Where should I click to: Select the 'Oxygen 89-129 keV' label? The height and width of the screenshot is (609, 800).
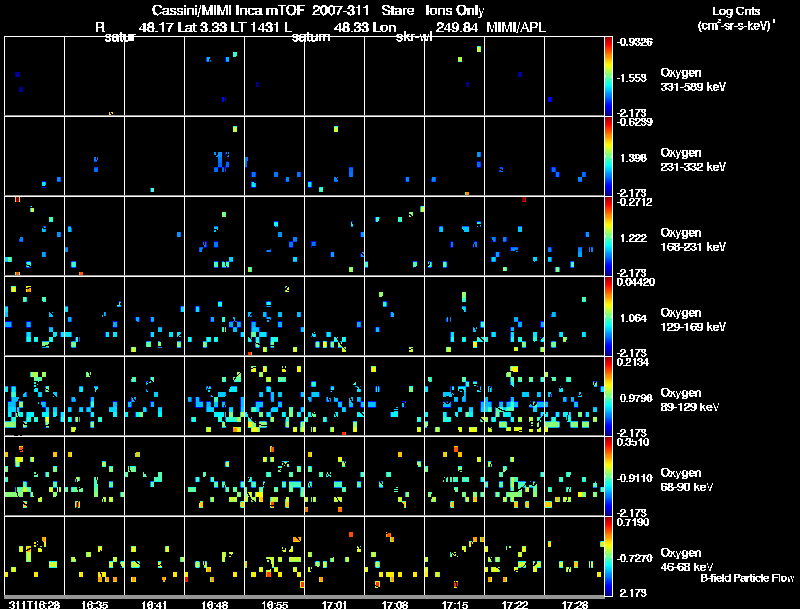[690, 400]
